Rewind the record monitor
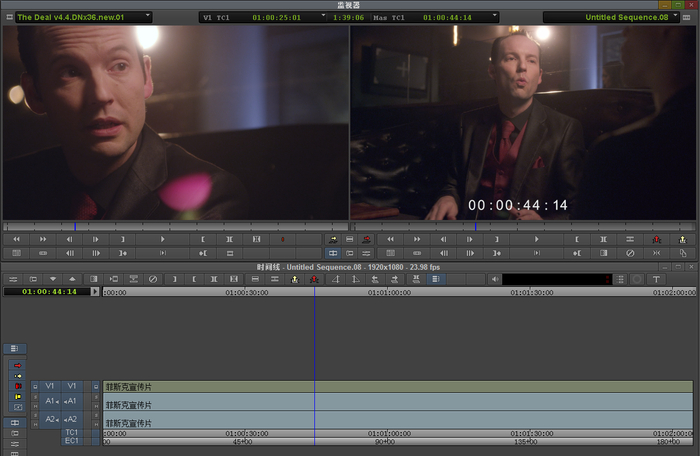Image resolution: width=700 pixels, height=456 pixels. coord(391,239)
